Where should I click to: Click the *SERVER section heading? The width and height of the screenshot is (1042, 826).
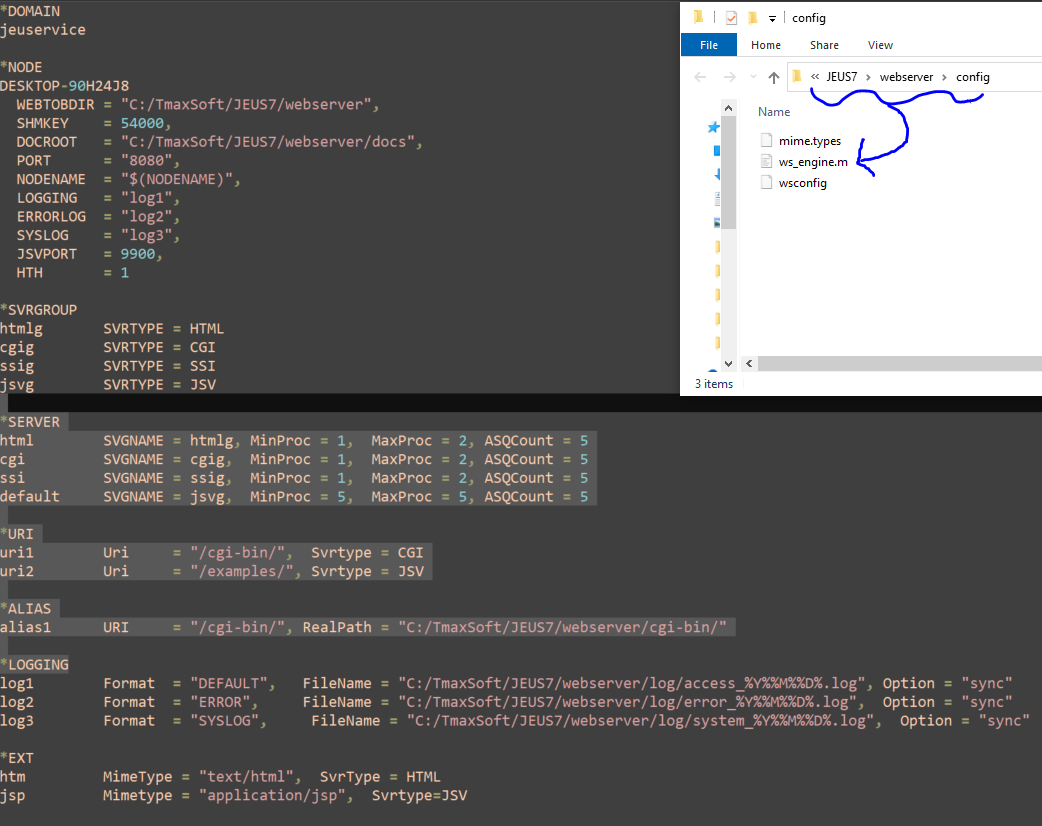click(x=30, y=422)
